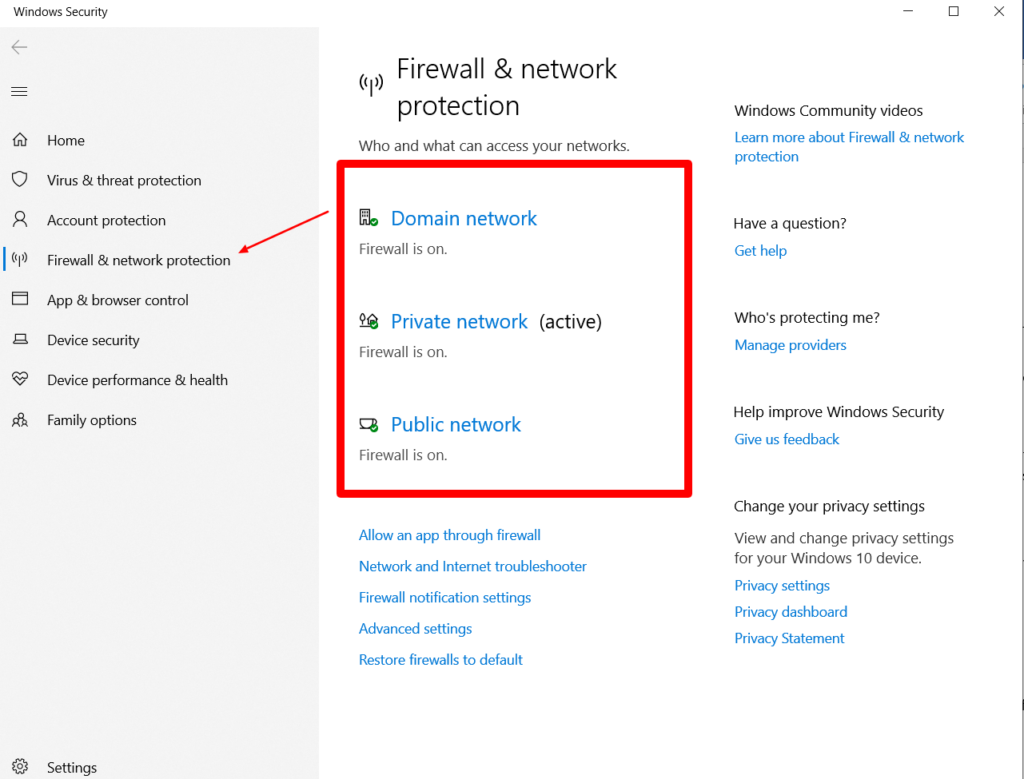
Task: Click the Home house icon in sidebar
Action: click(21, 140)
